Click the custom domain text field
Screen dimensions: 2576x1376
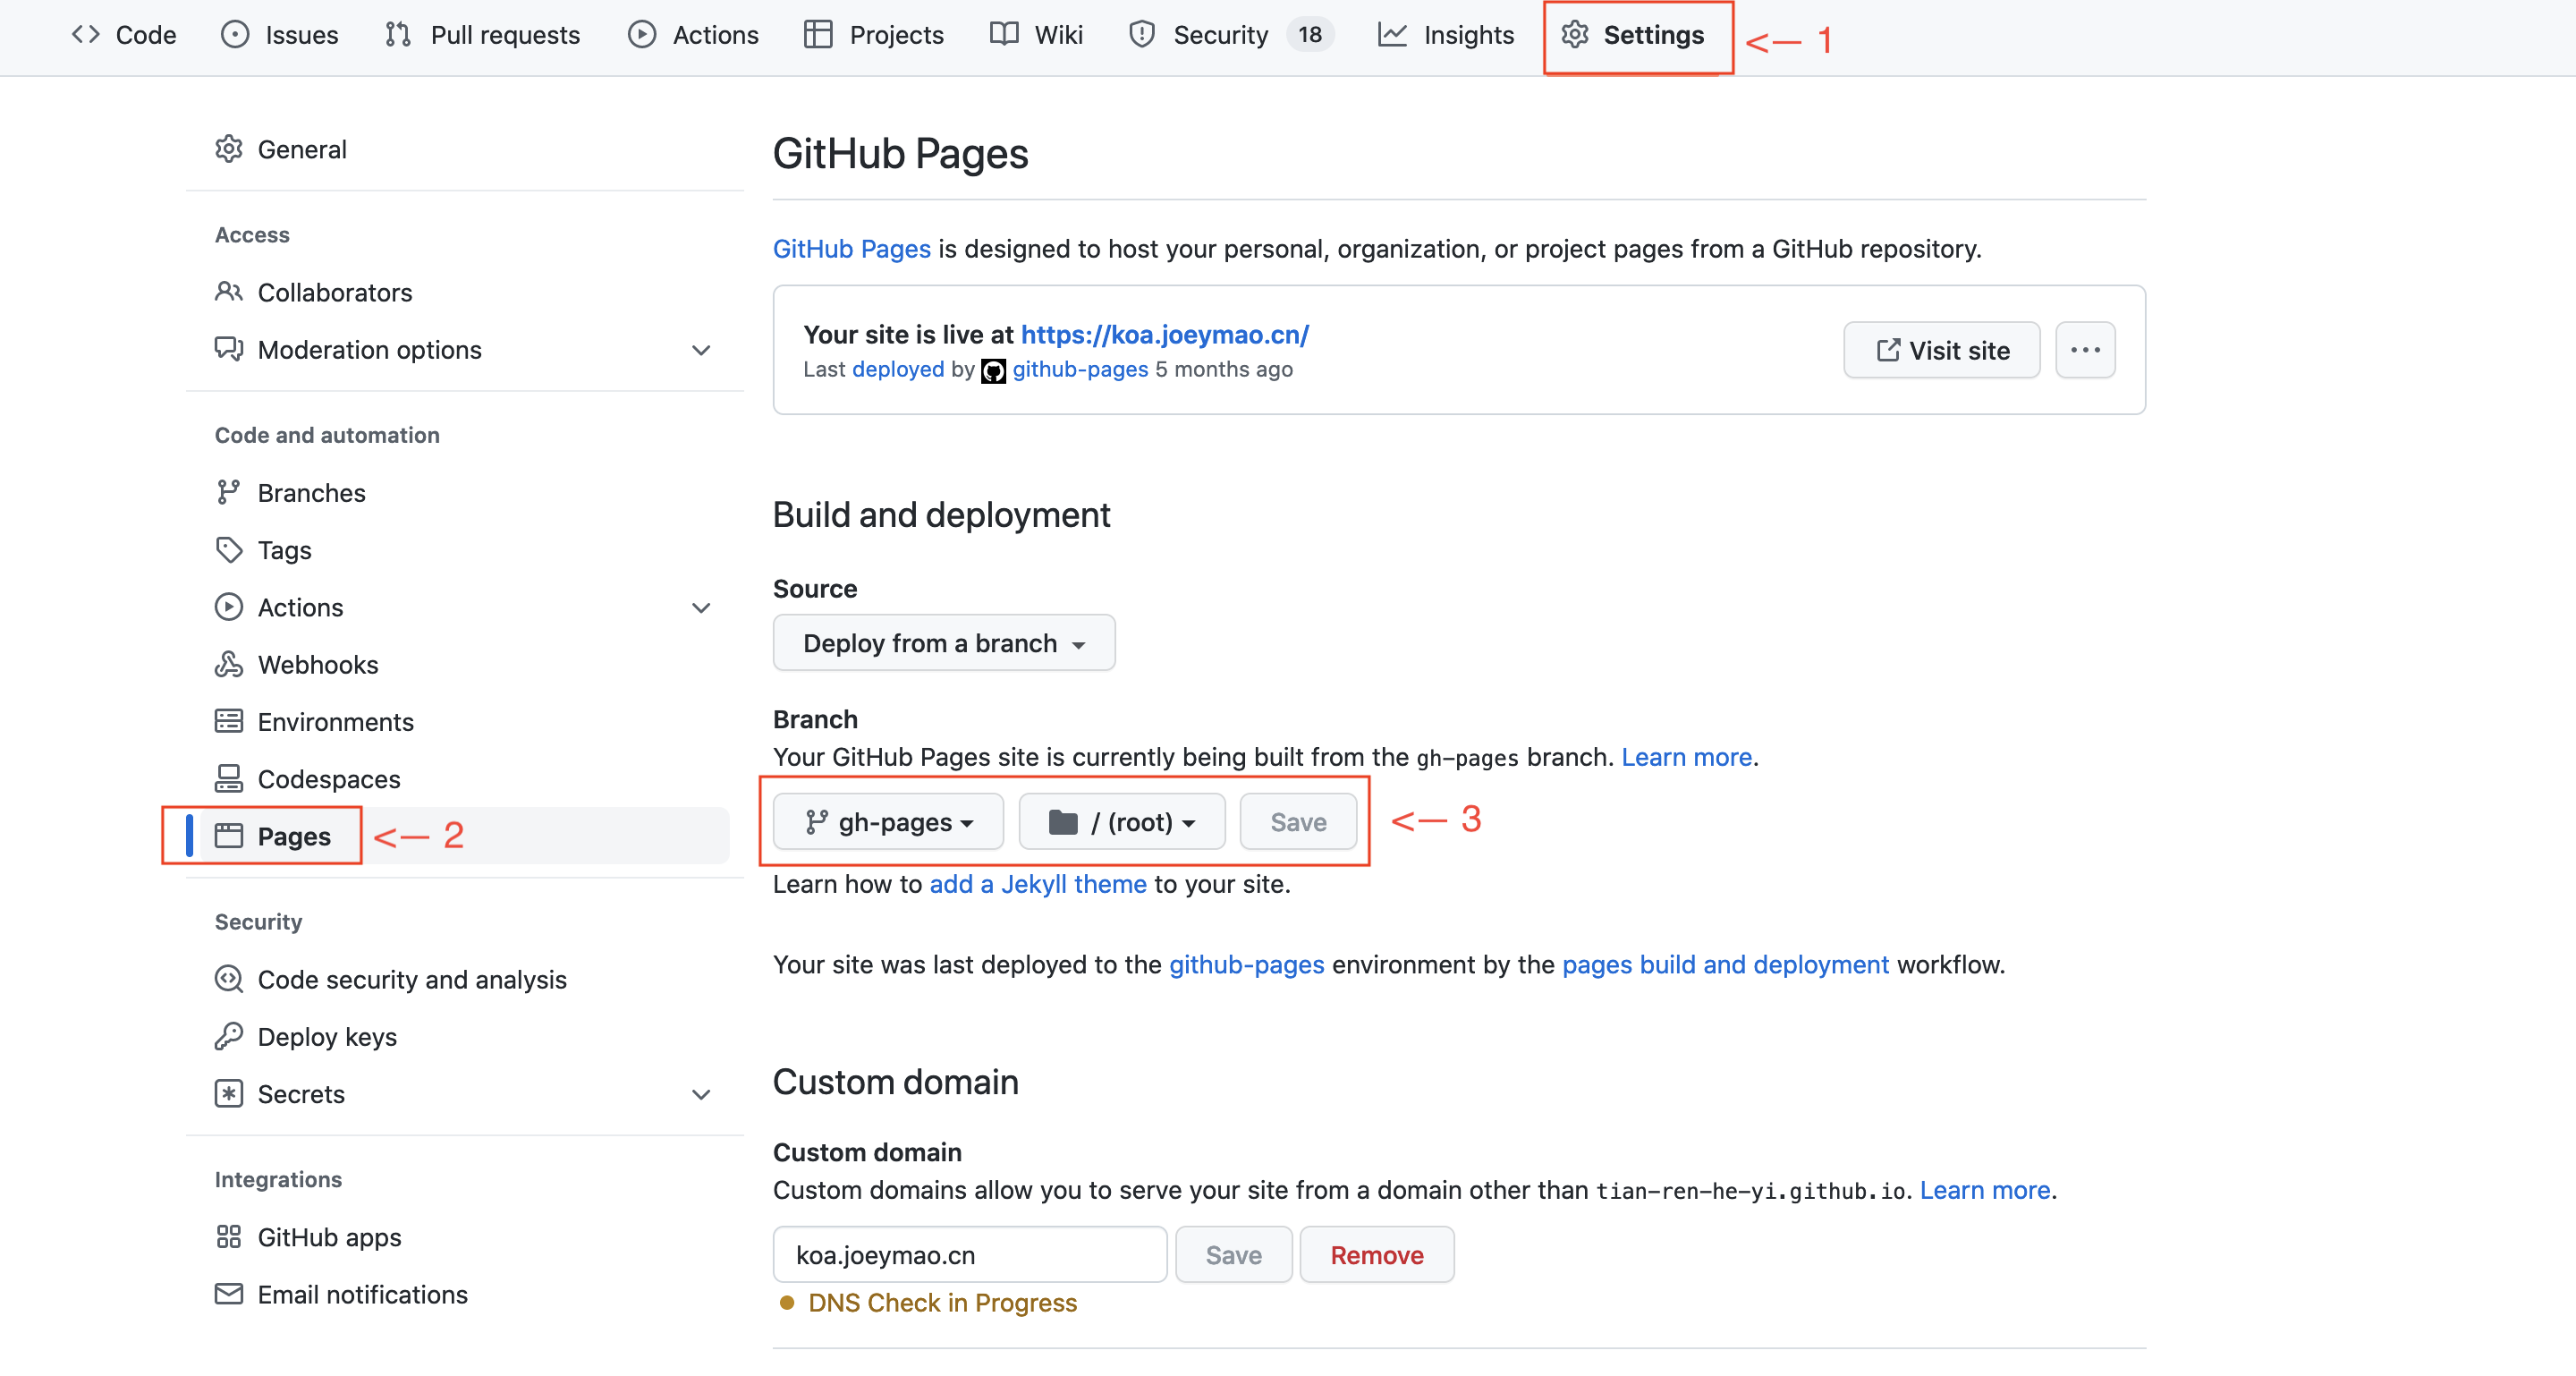tap(968, 1255)
